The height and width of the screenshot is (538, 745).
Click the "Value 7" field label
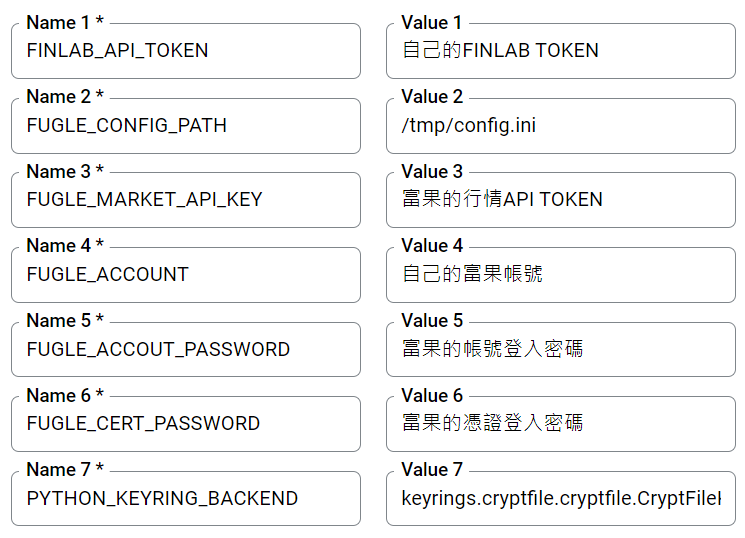(432, 470)
